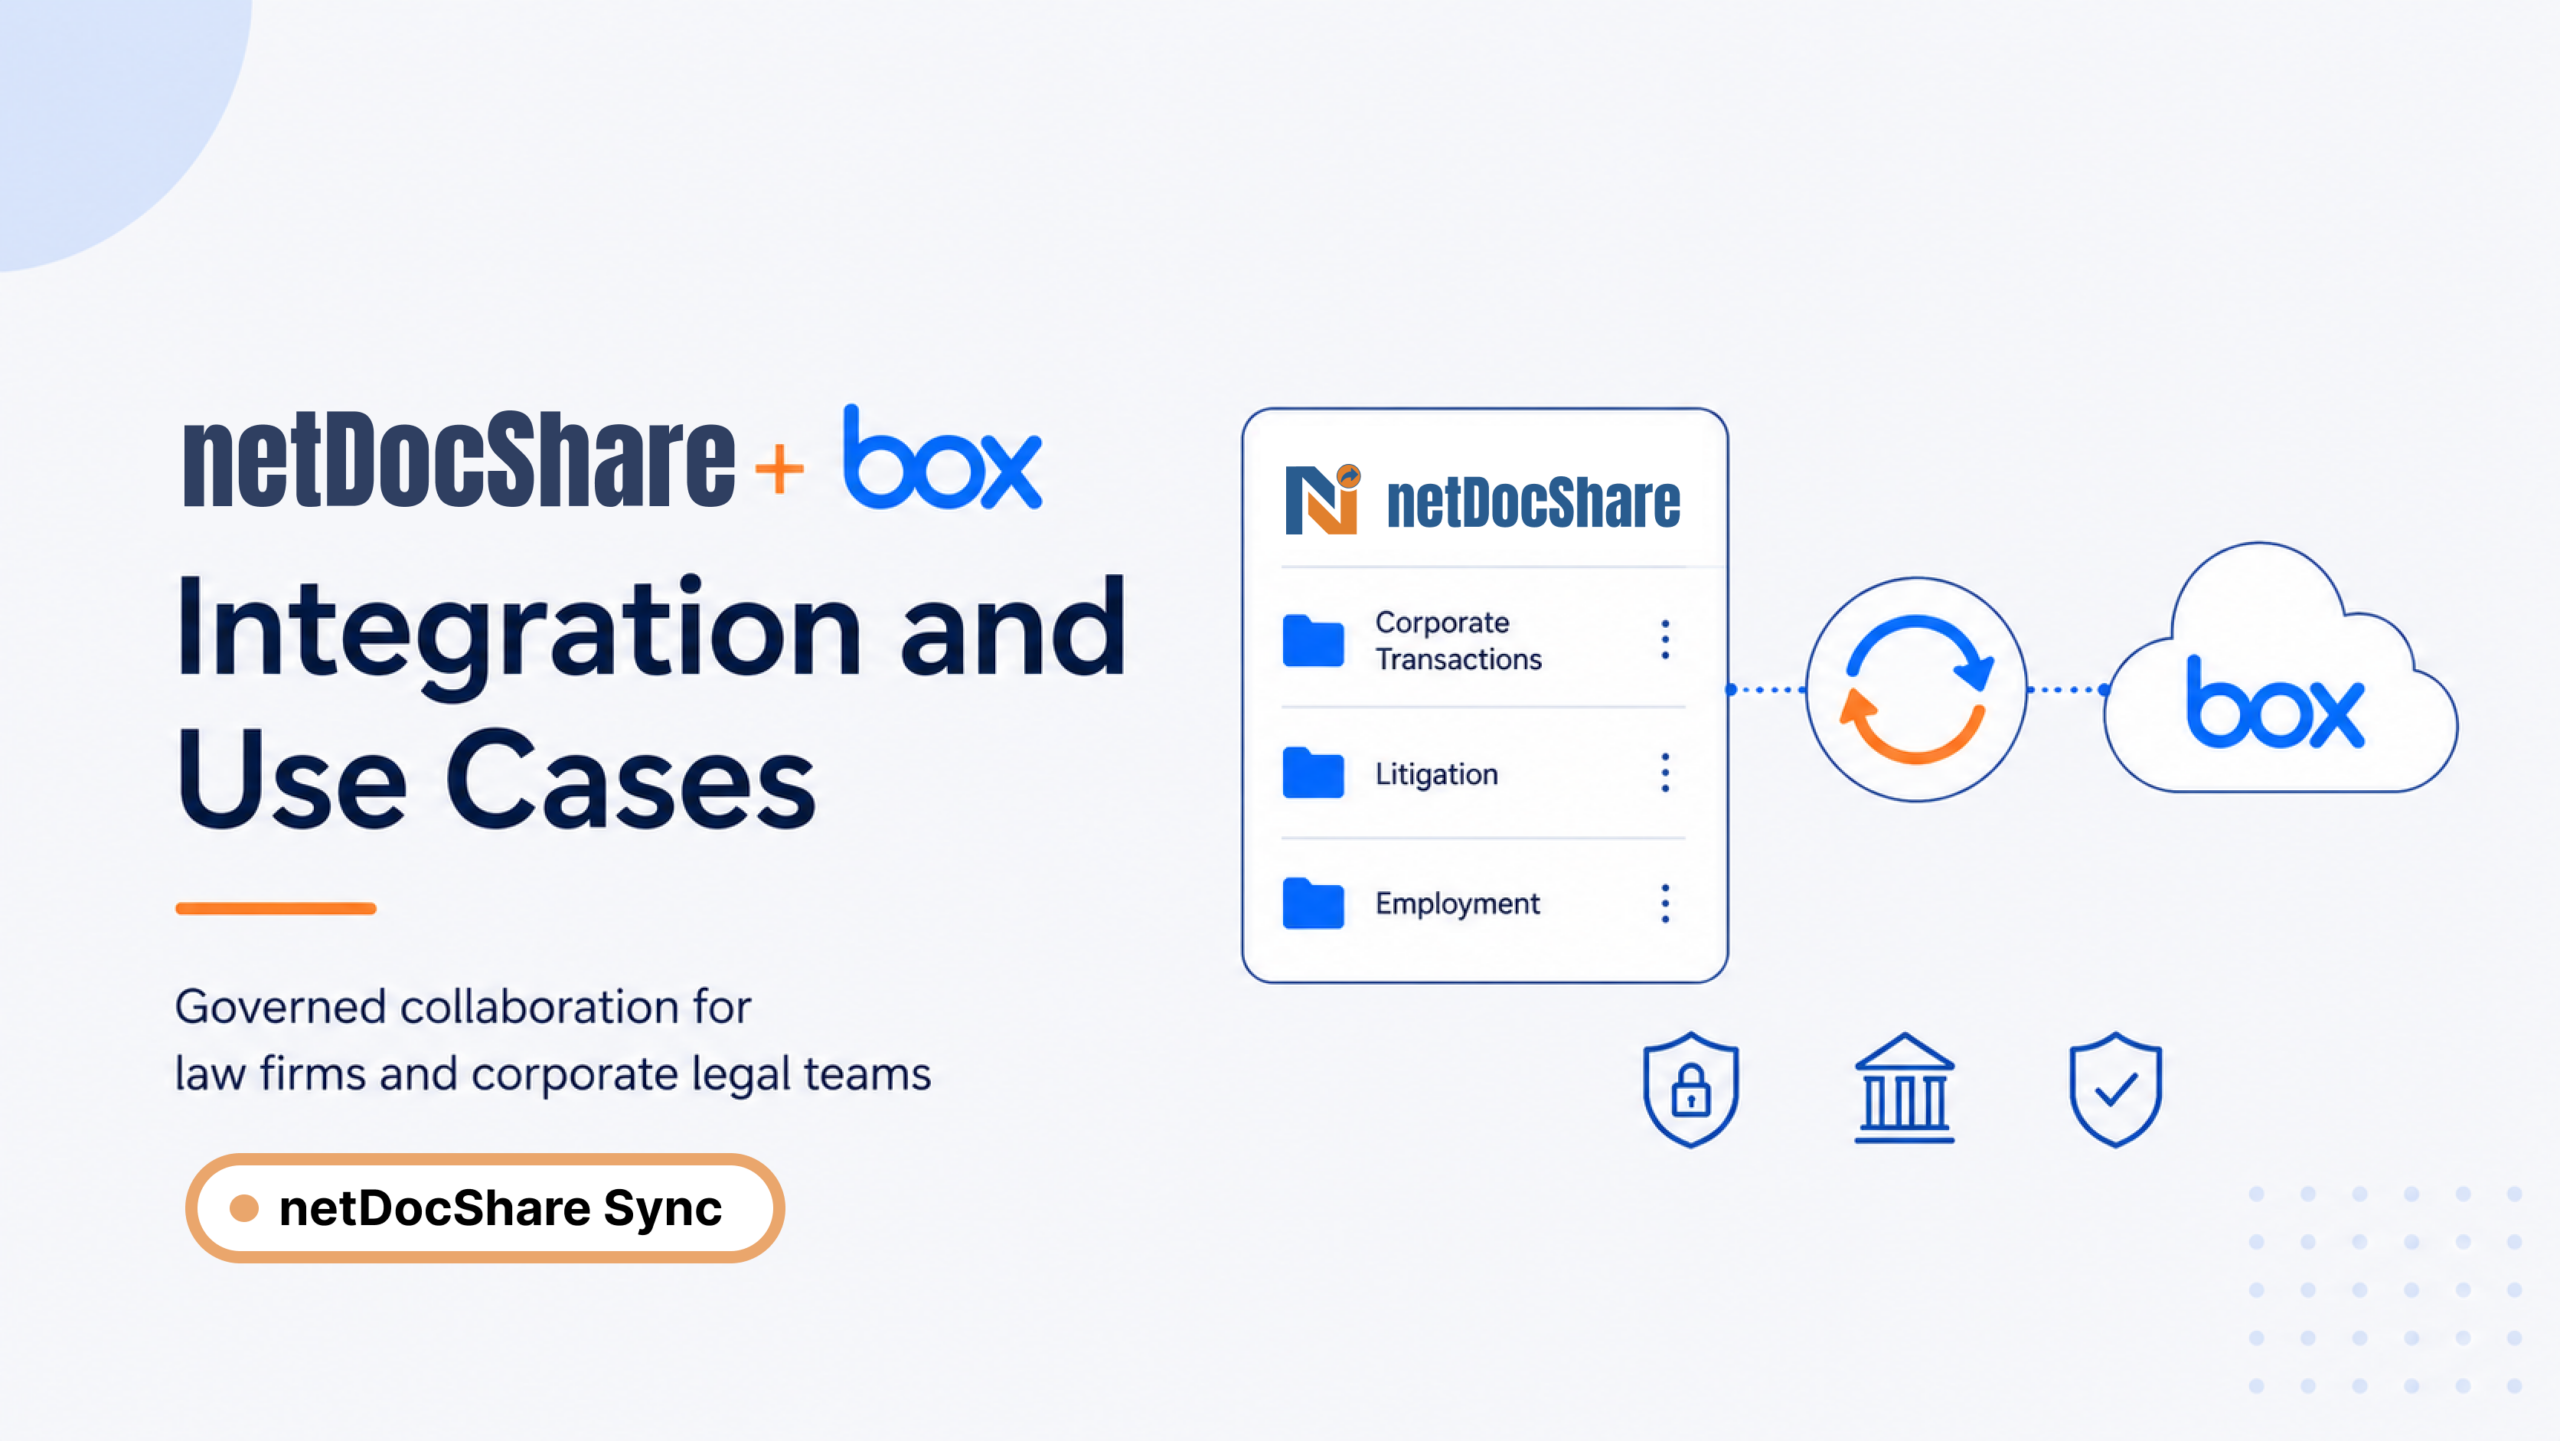
Task: Click the Corporate Transactions folder icon
Action: [1313, 640]
